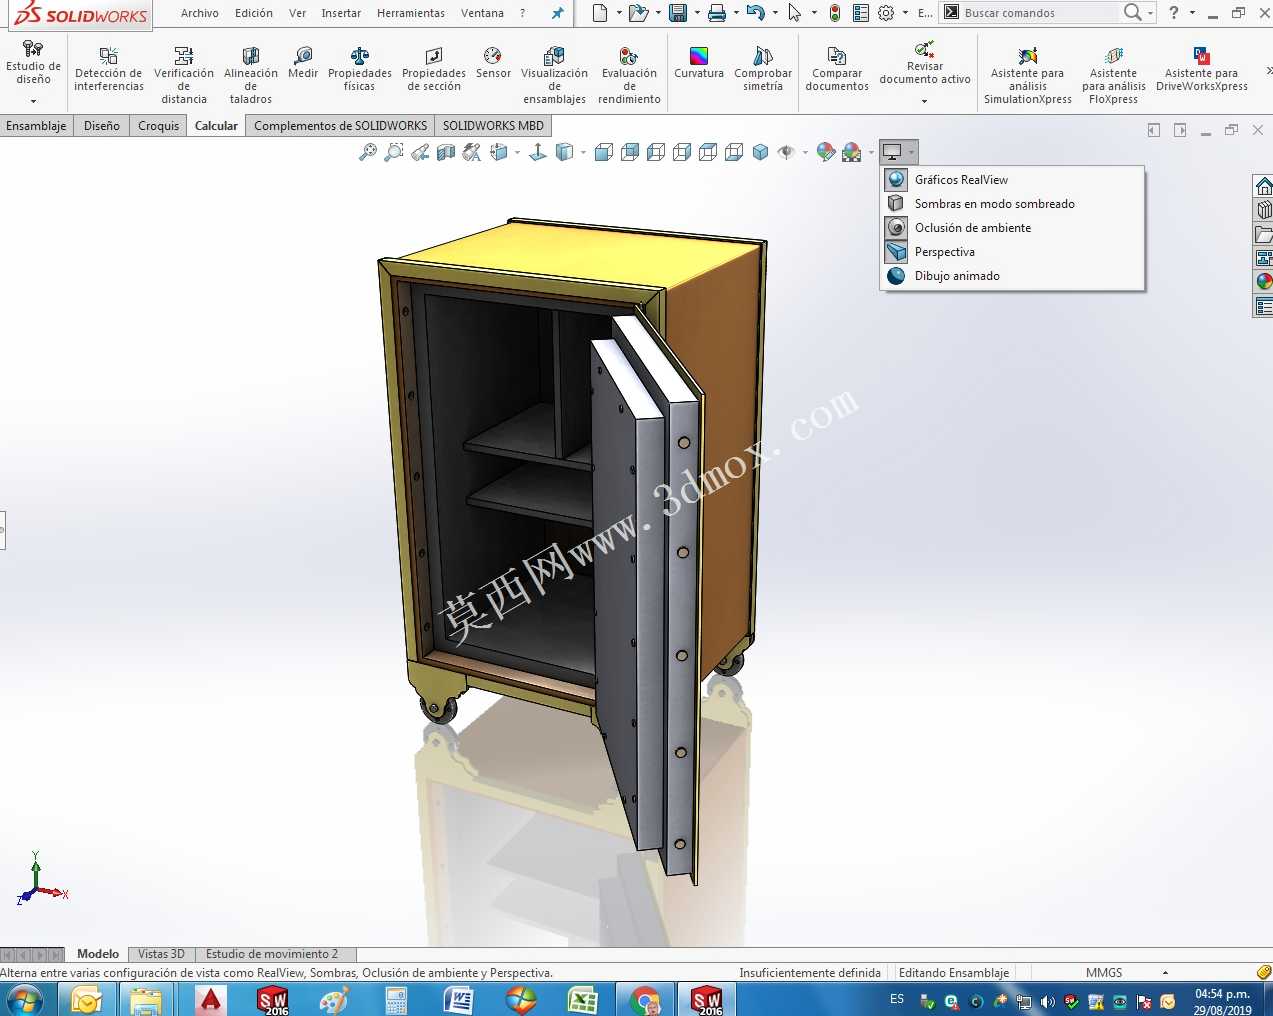The width and height of the screenshot is (1273, 1016).
Task: Open the Alineación de taladros tool
Action: pos(251,75)
